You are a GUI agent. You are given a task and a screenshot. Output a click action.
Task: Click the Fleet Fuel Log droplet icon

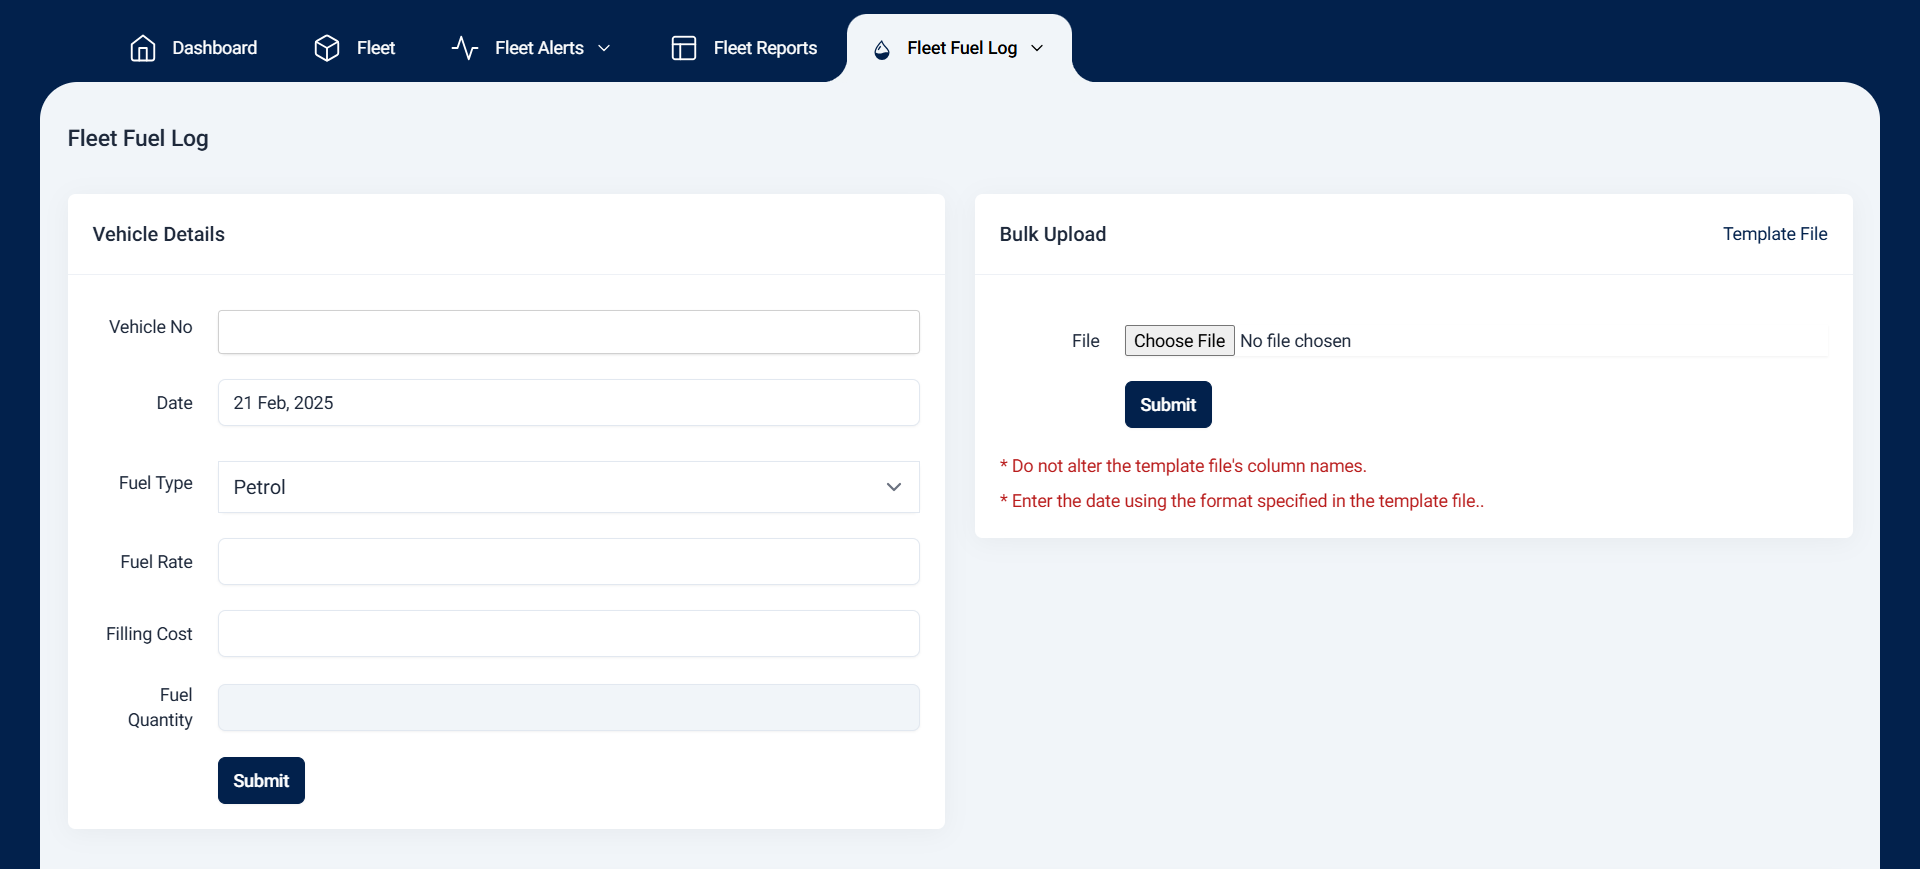[881, 49]
